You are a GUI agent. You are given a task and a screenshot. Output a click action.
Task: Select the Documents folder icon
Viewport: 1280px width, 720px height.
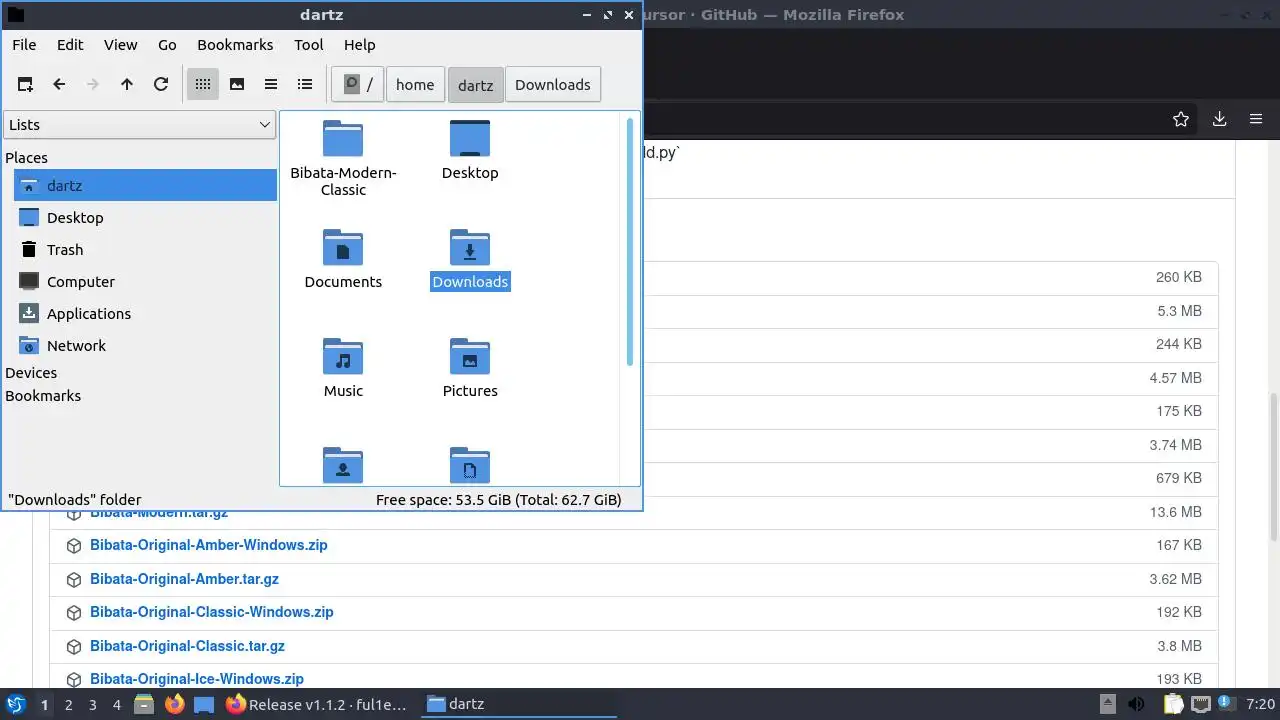click(343, 248)
